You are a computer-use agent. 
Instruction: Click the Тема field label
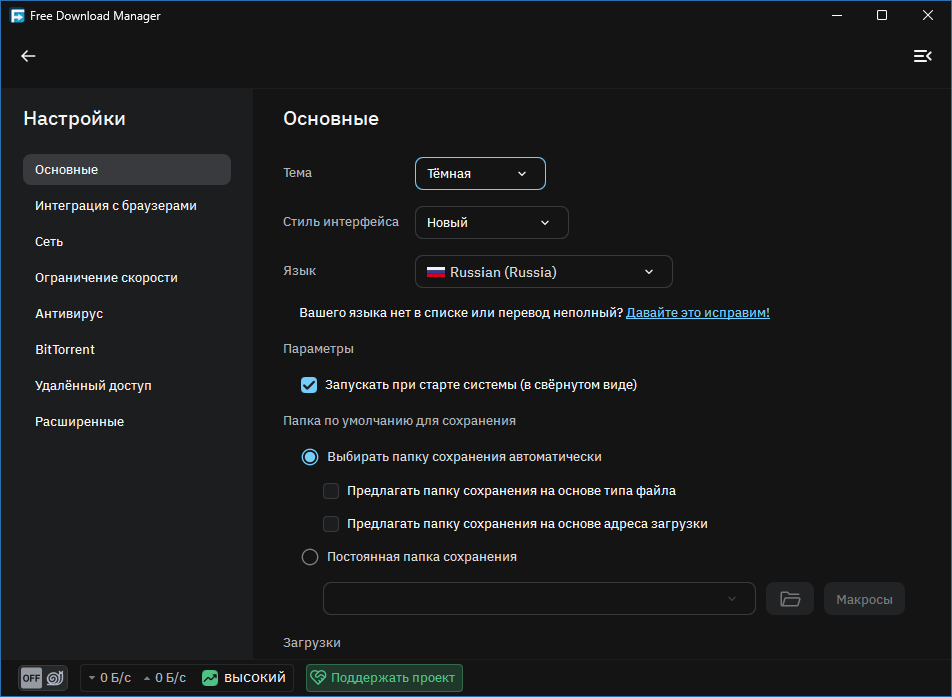(x=298, y=173)
